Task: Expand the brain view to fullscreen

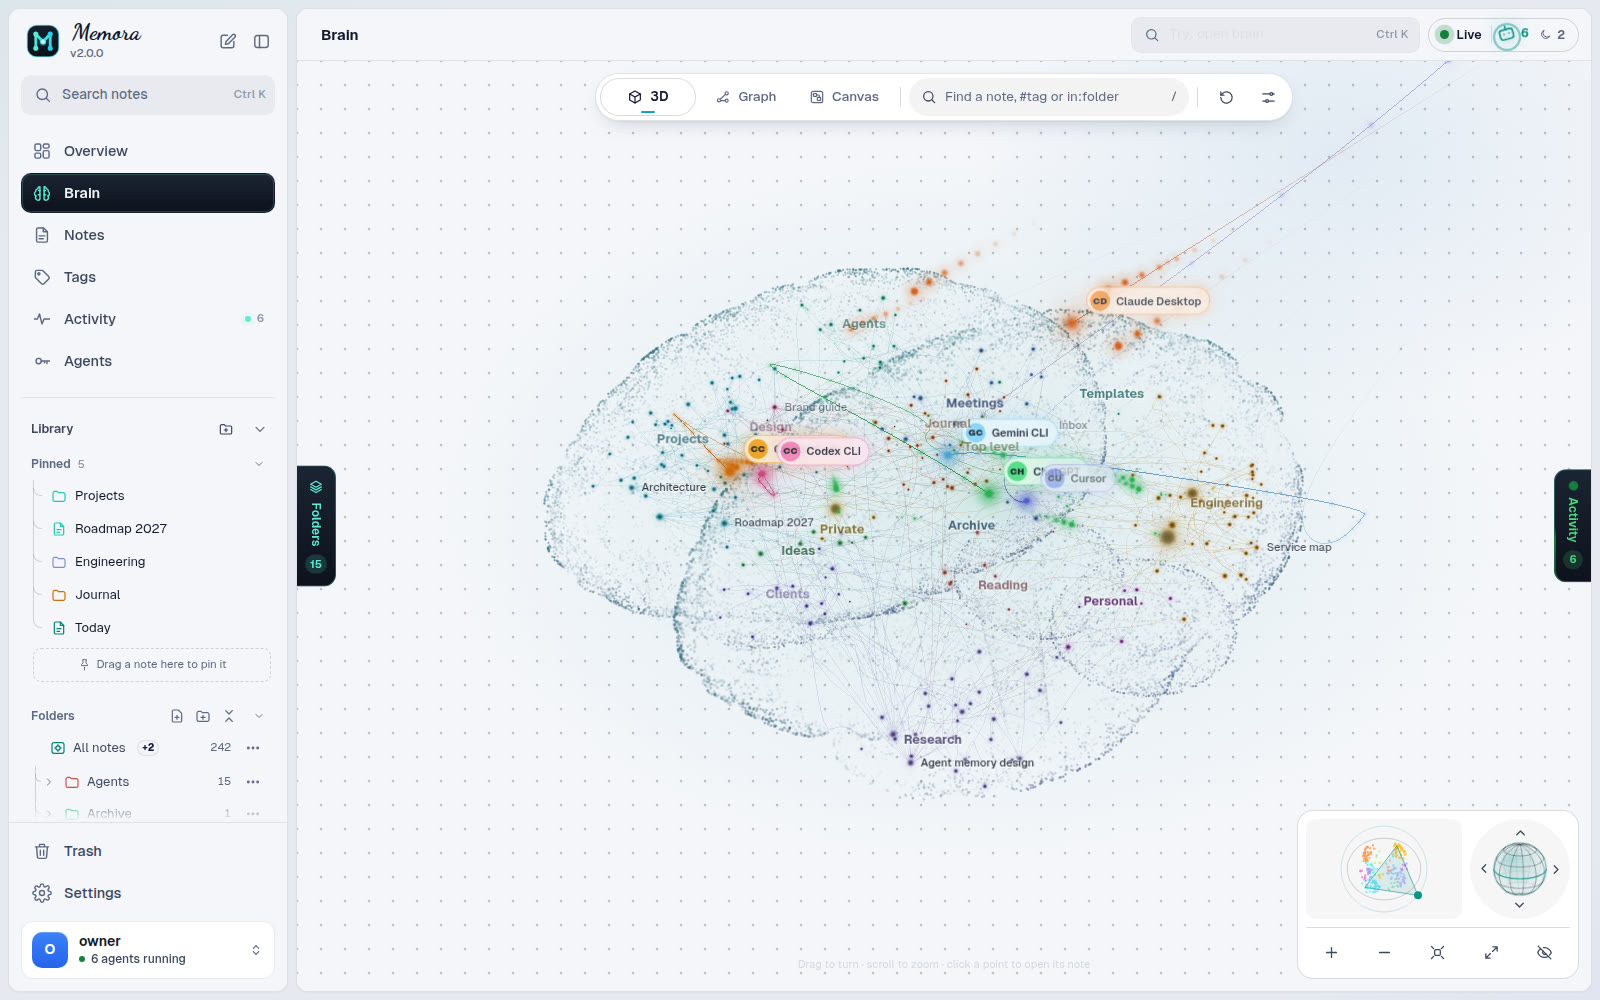Action: (1491, 953)
